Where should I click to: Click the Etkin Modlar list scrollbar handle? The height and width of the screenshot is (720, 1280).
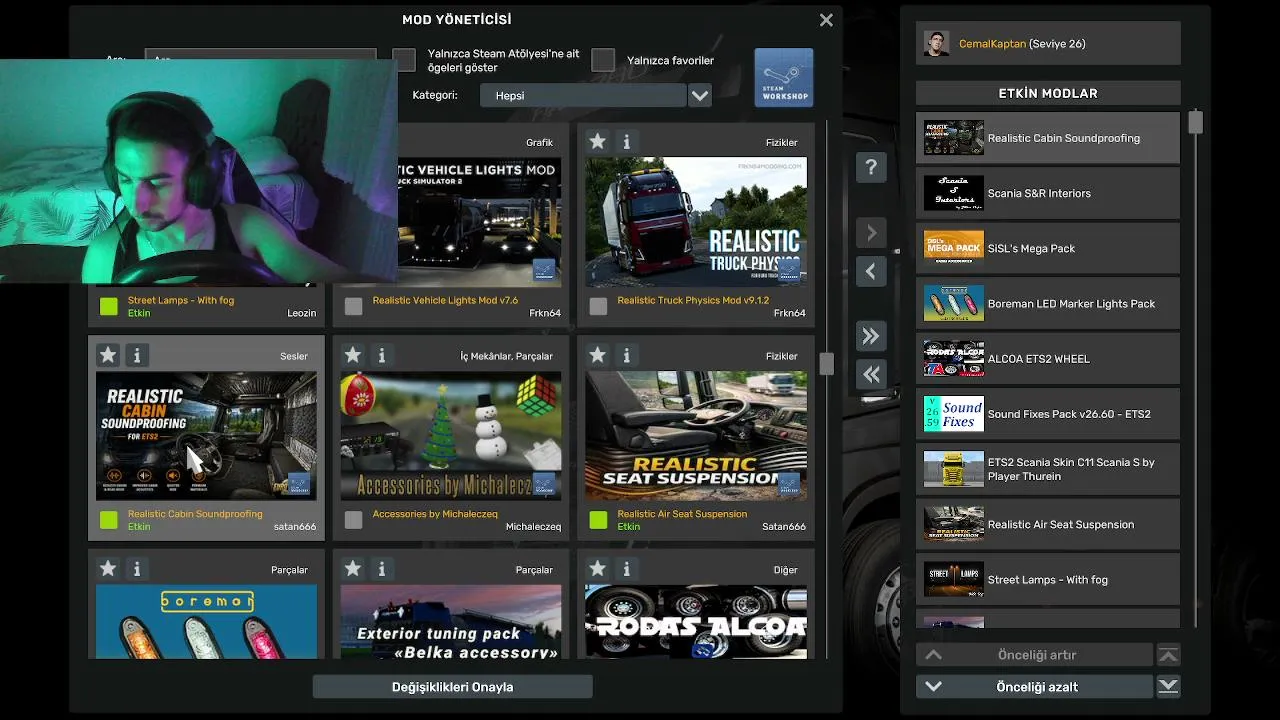(x=1195, y=122)
